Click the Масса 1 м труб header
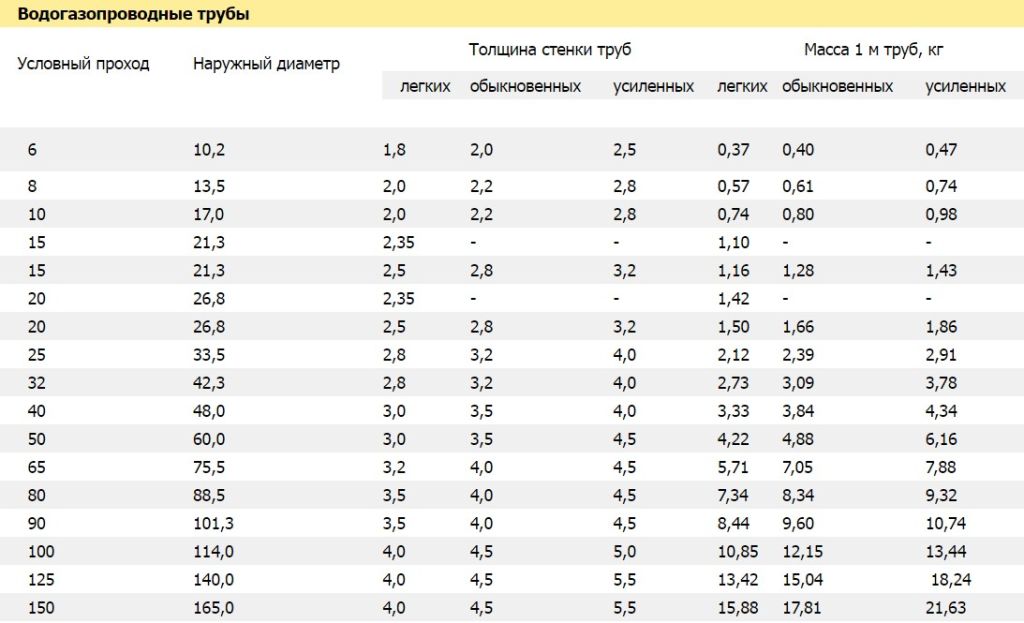 click(873, 50)
